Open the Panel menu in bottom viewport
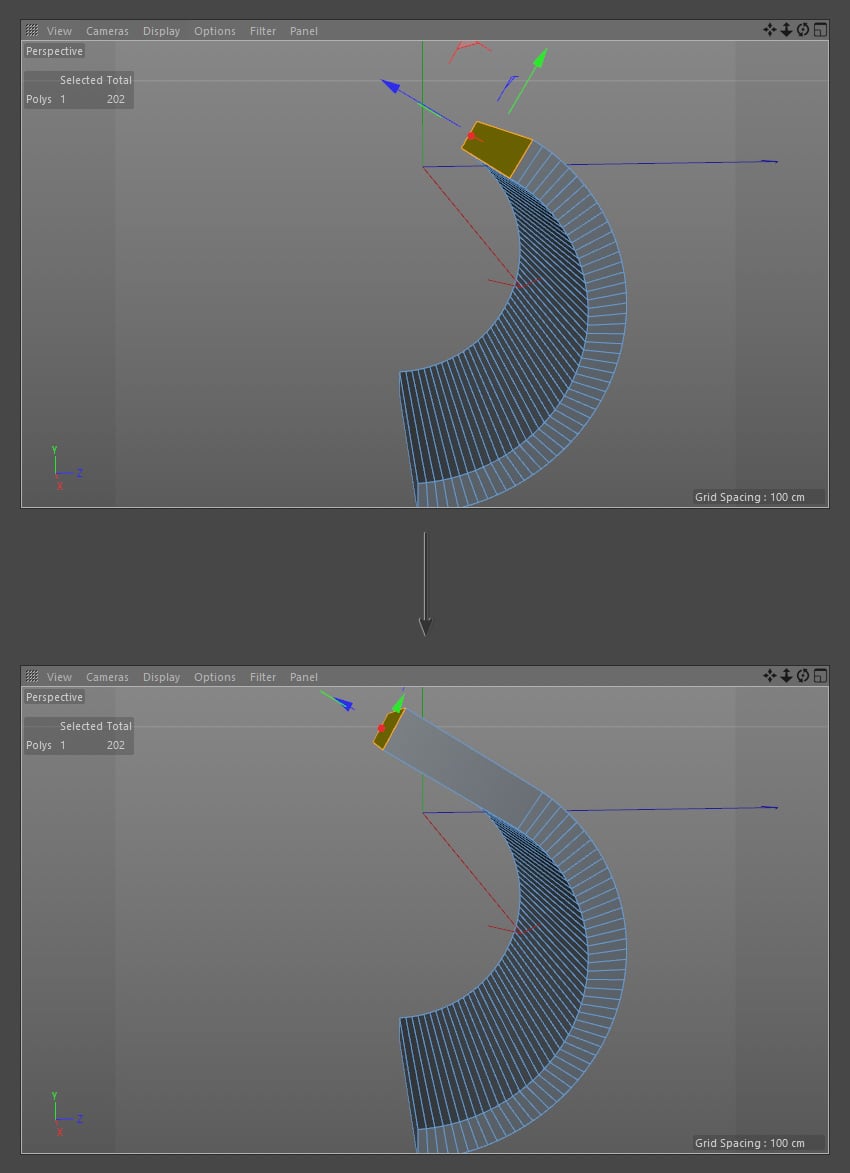 point(304,677)
